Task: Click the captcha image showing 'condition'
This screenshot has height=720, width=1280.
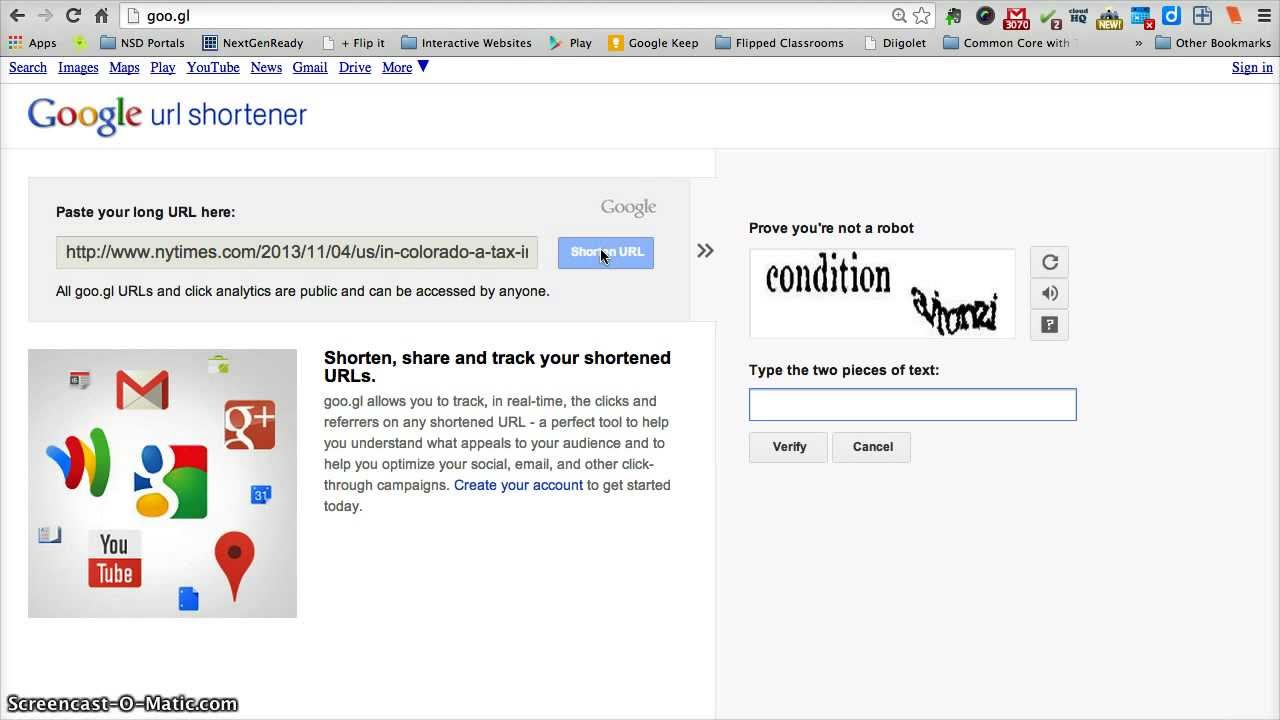Action: [x=882, y=293]
